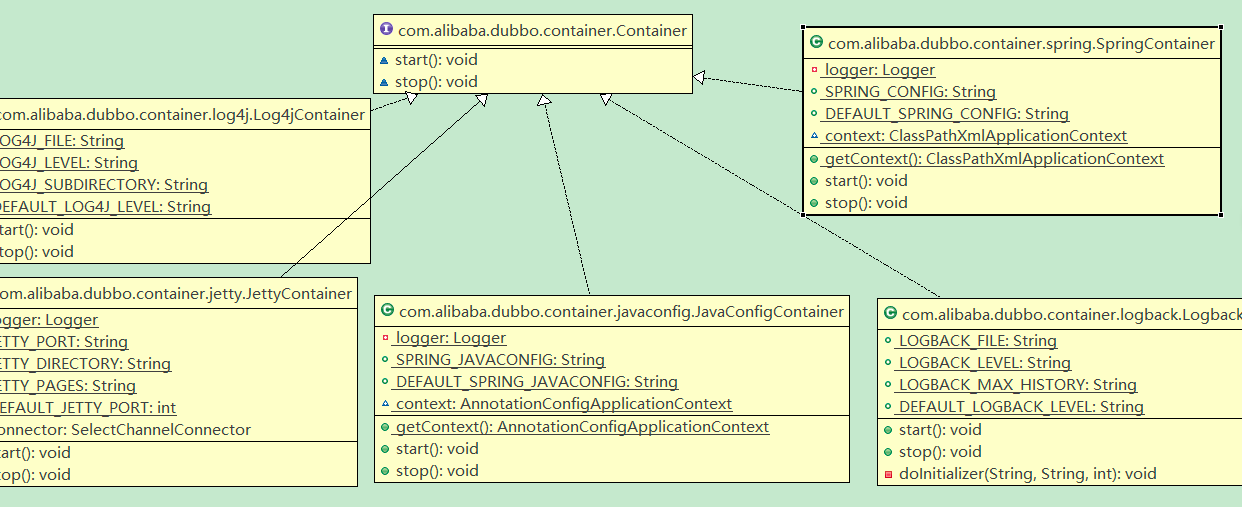Select the spring.SpringContainer class title
The image size is (1242, 507).
pos(1021,43)
